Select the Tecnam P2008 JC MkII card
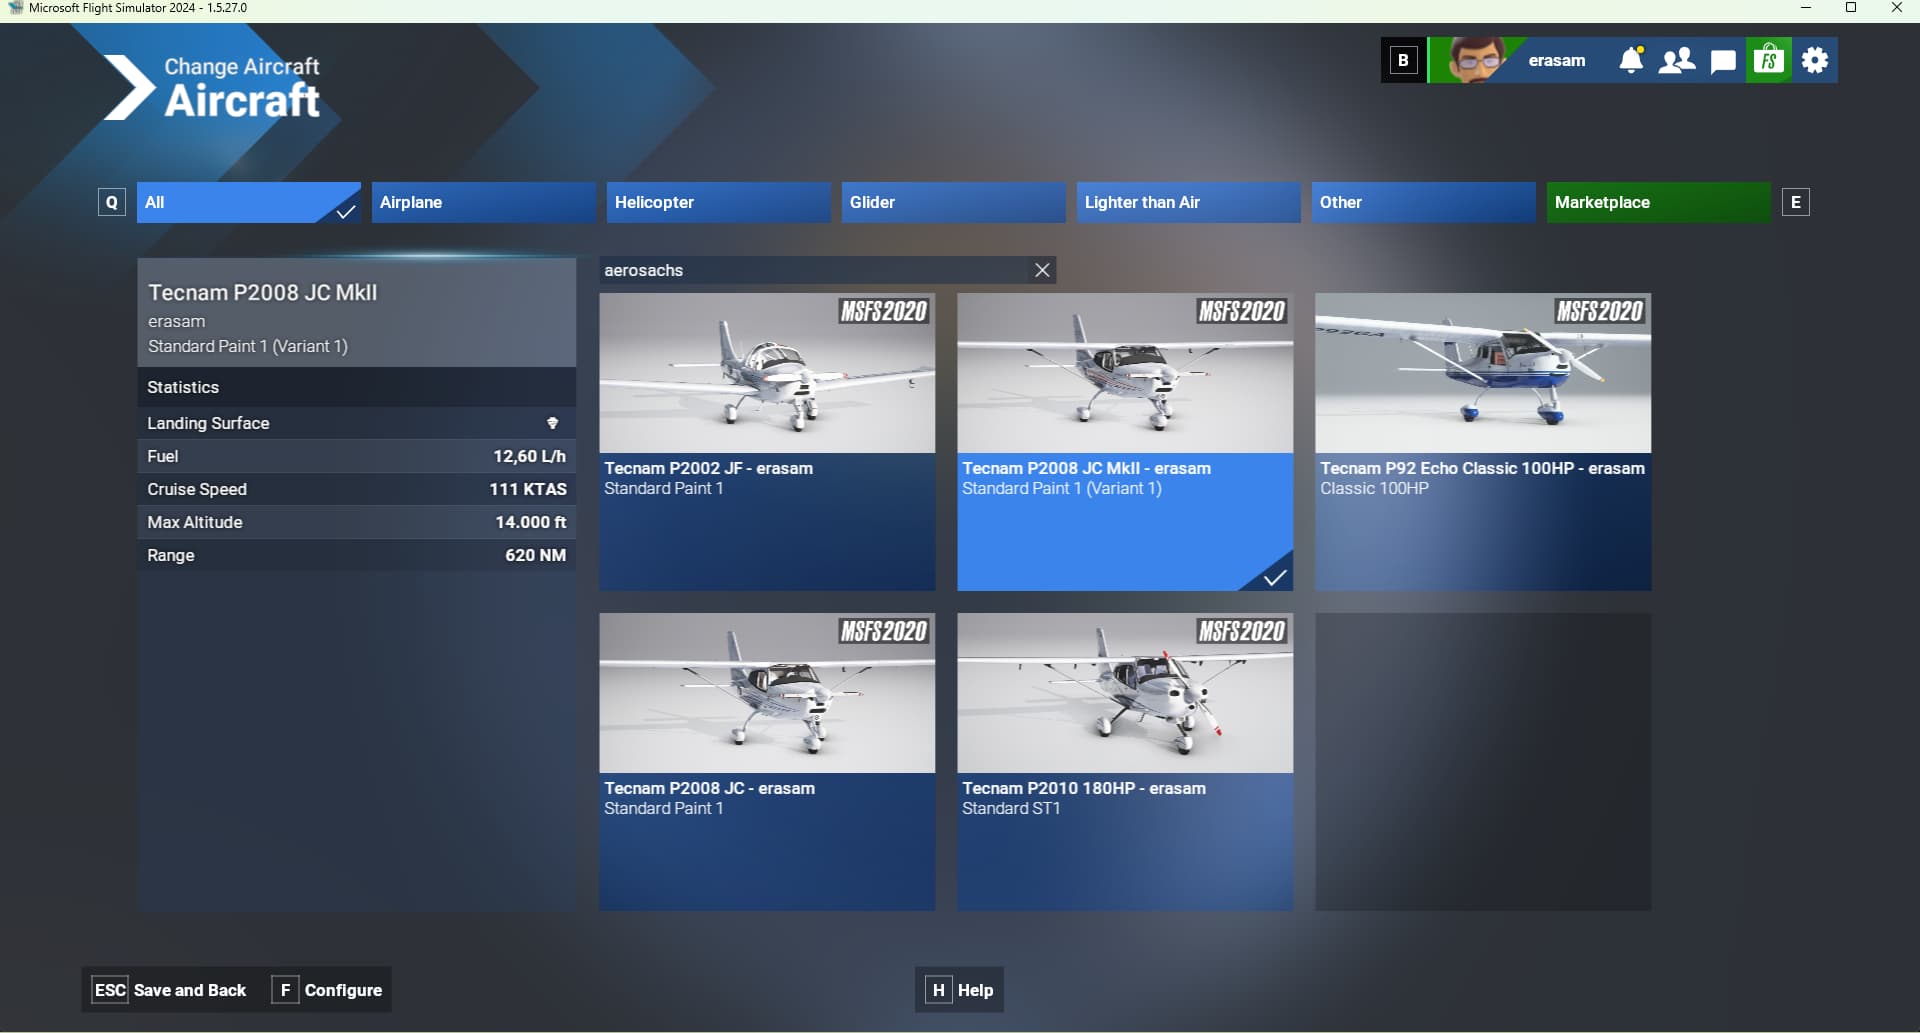The height and width of the screenshot is (1033, 1920). 1125,441
